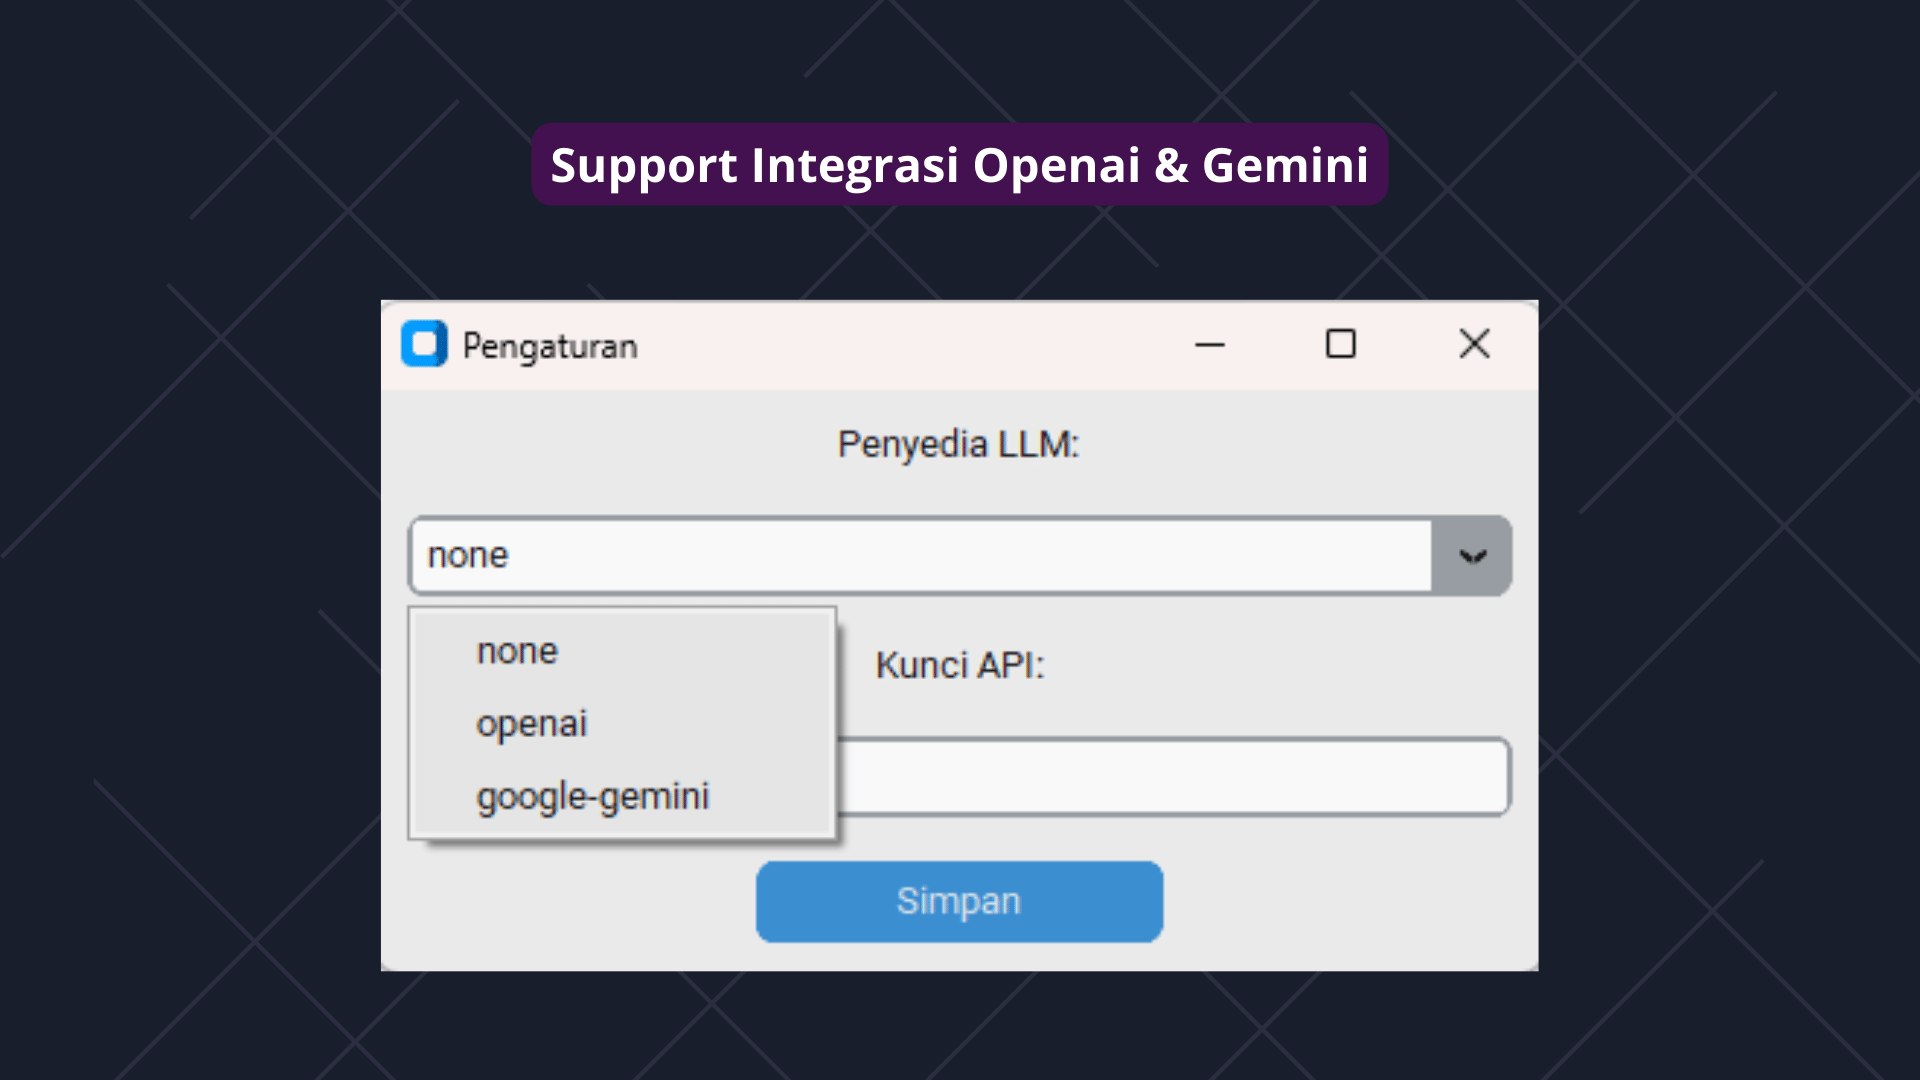Click the dark background outside the Pengaturan window
The height and width of the screenshot is (1080, 1920).
[x=200, y=600]
